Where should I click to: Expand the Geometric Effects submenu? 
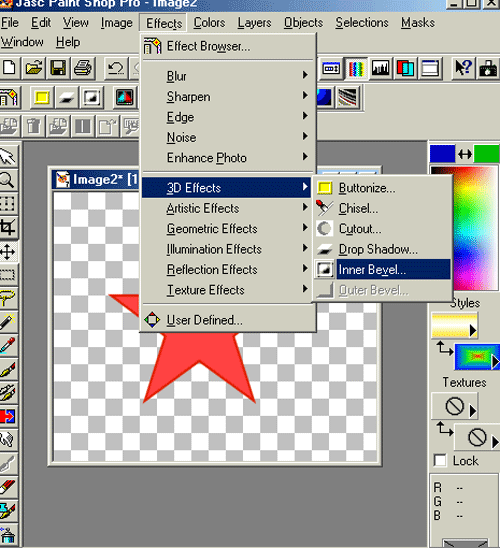click(227, 229)
